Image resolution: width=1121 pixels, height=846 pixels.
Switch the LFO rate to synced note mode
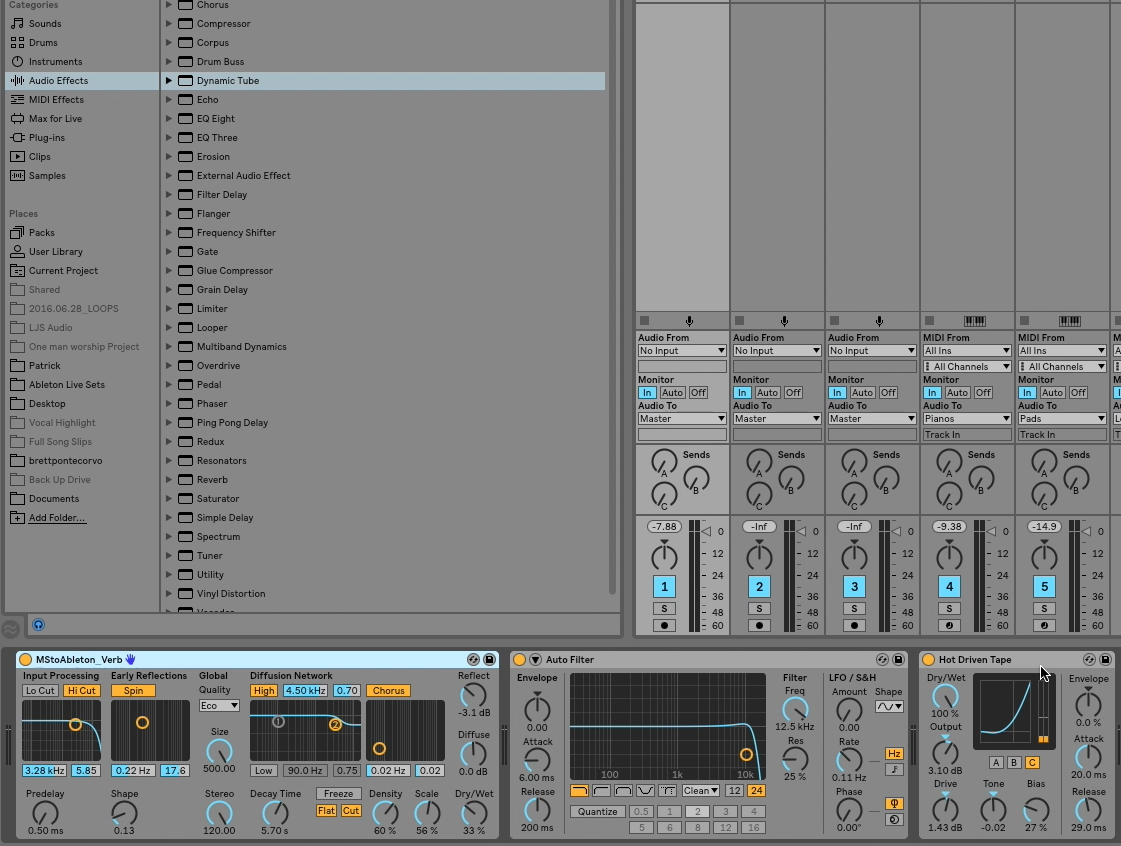[894, 769]
